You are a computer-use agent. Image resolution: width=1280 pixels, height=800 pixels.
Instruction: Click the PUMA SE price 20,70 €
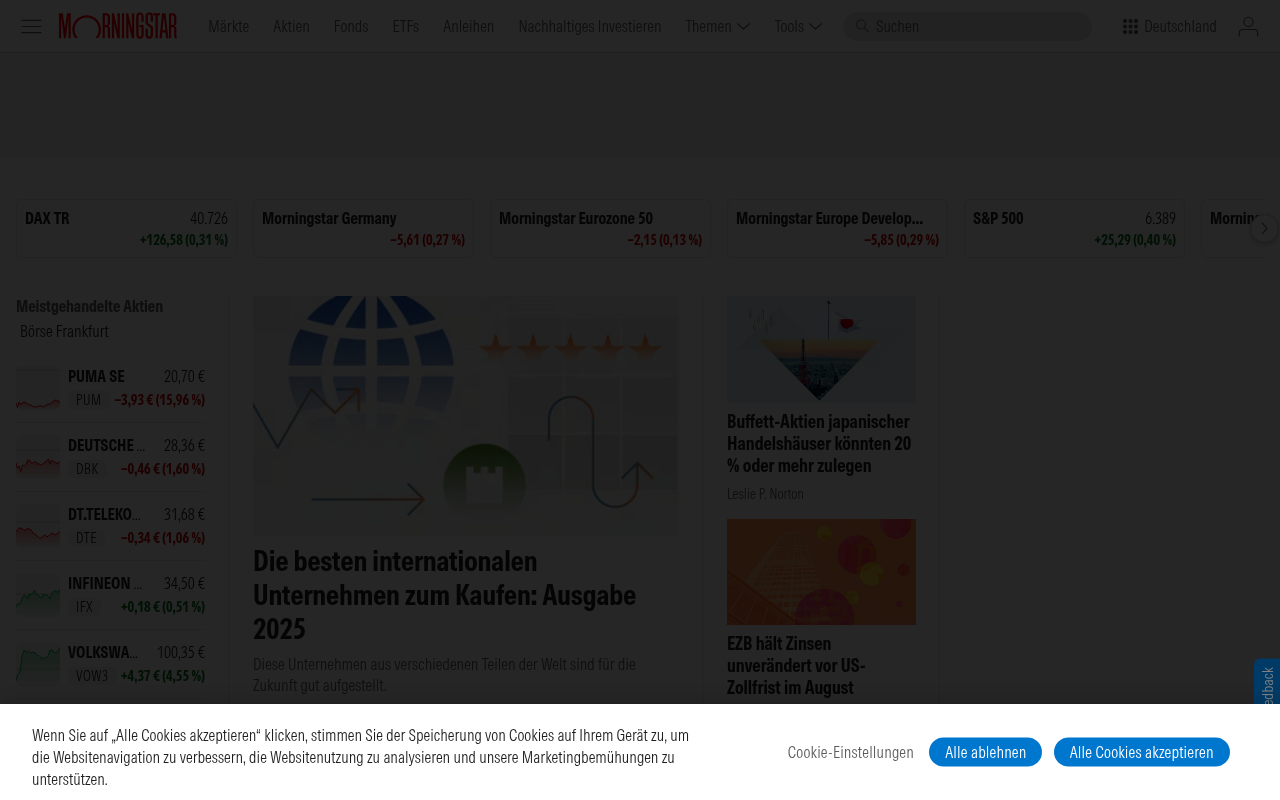[x=184, y=376]
